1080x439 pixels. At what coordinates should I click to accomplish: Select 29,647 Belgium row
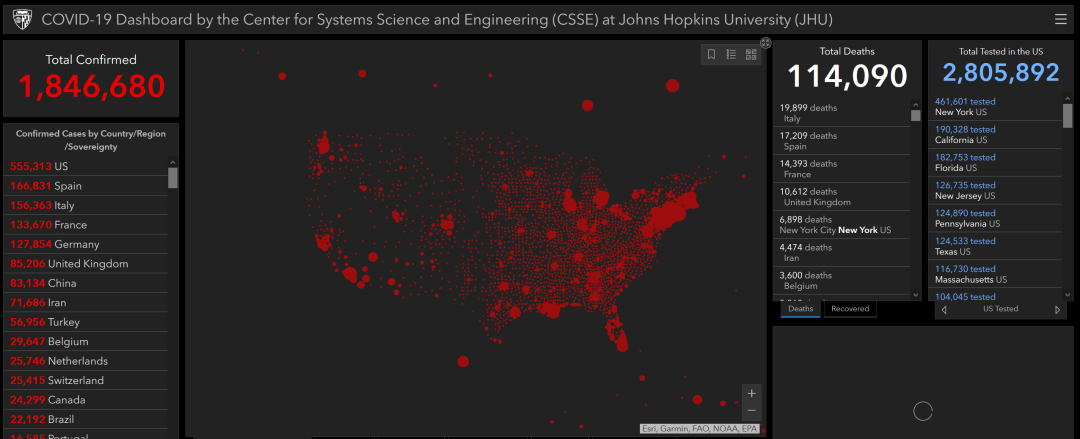[x=85, y=341]
